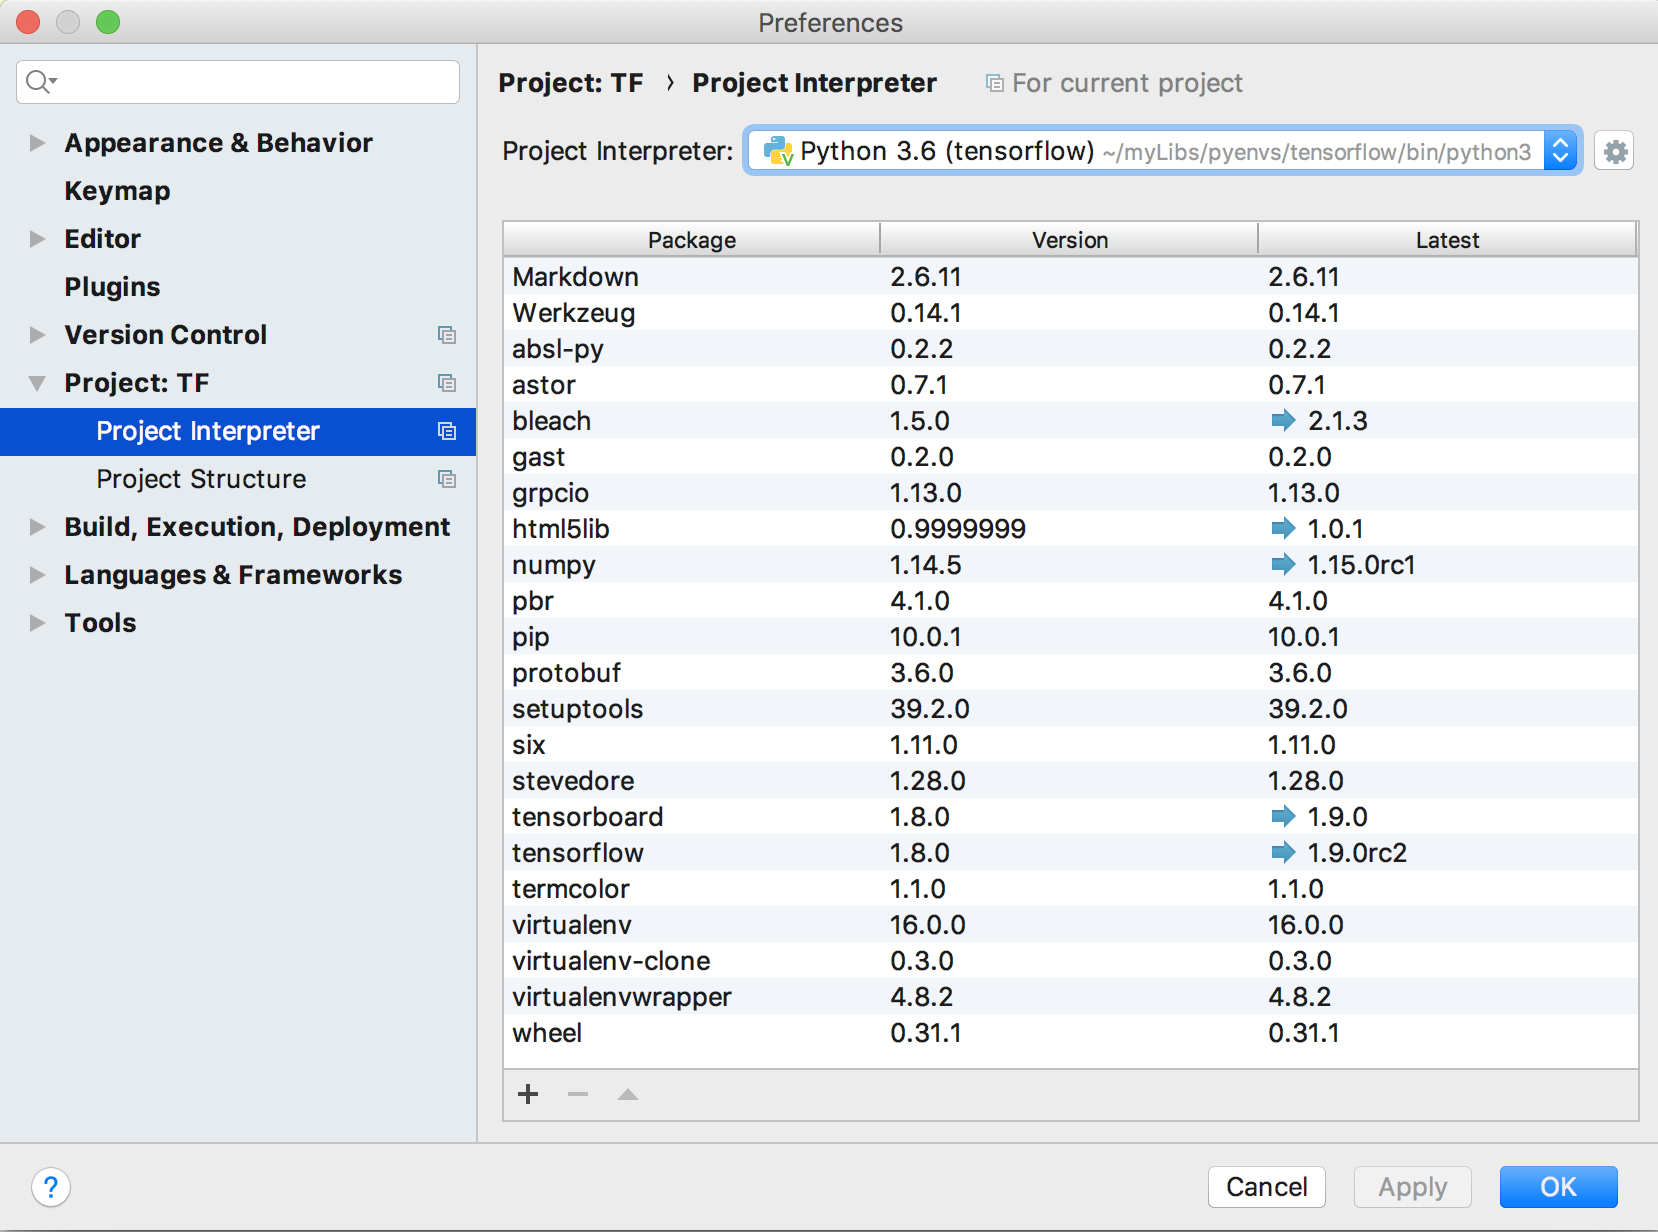Select the numpy package row
Image resolution: width=1658 pixels, height=1232 pixels.
(x=1070, y=564)
